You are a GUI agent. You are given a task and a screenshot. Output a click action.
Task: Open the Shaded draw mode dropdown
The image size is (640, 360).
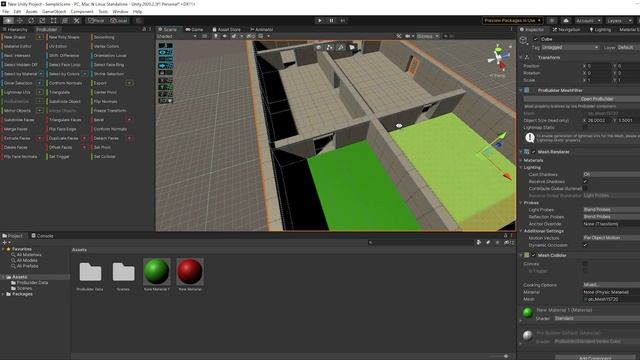coord(177,36)
